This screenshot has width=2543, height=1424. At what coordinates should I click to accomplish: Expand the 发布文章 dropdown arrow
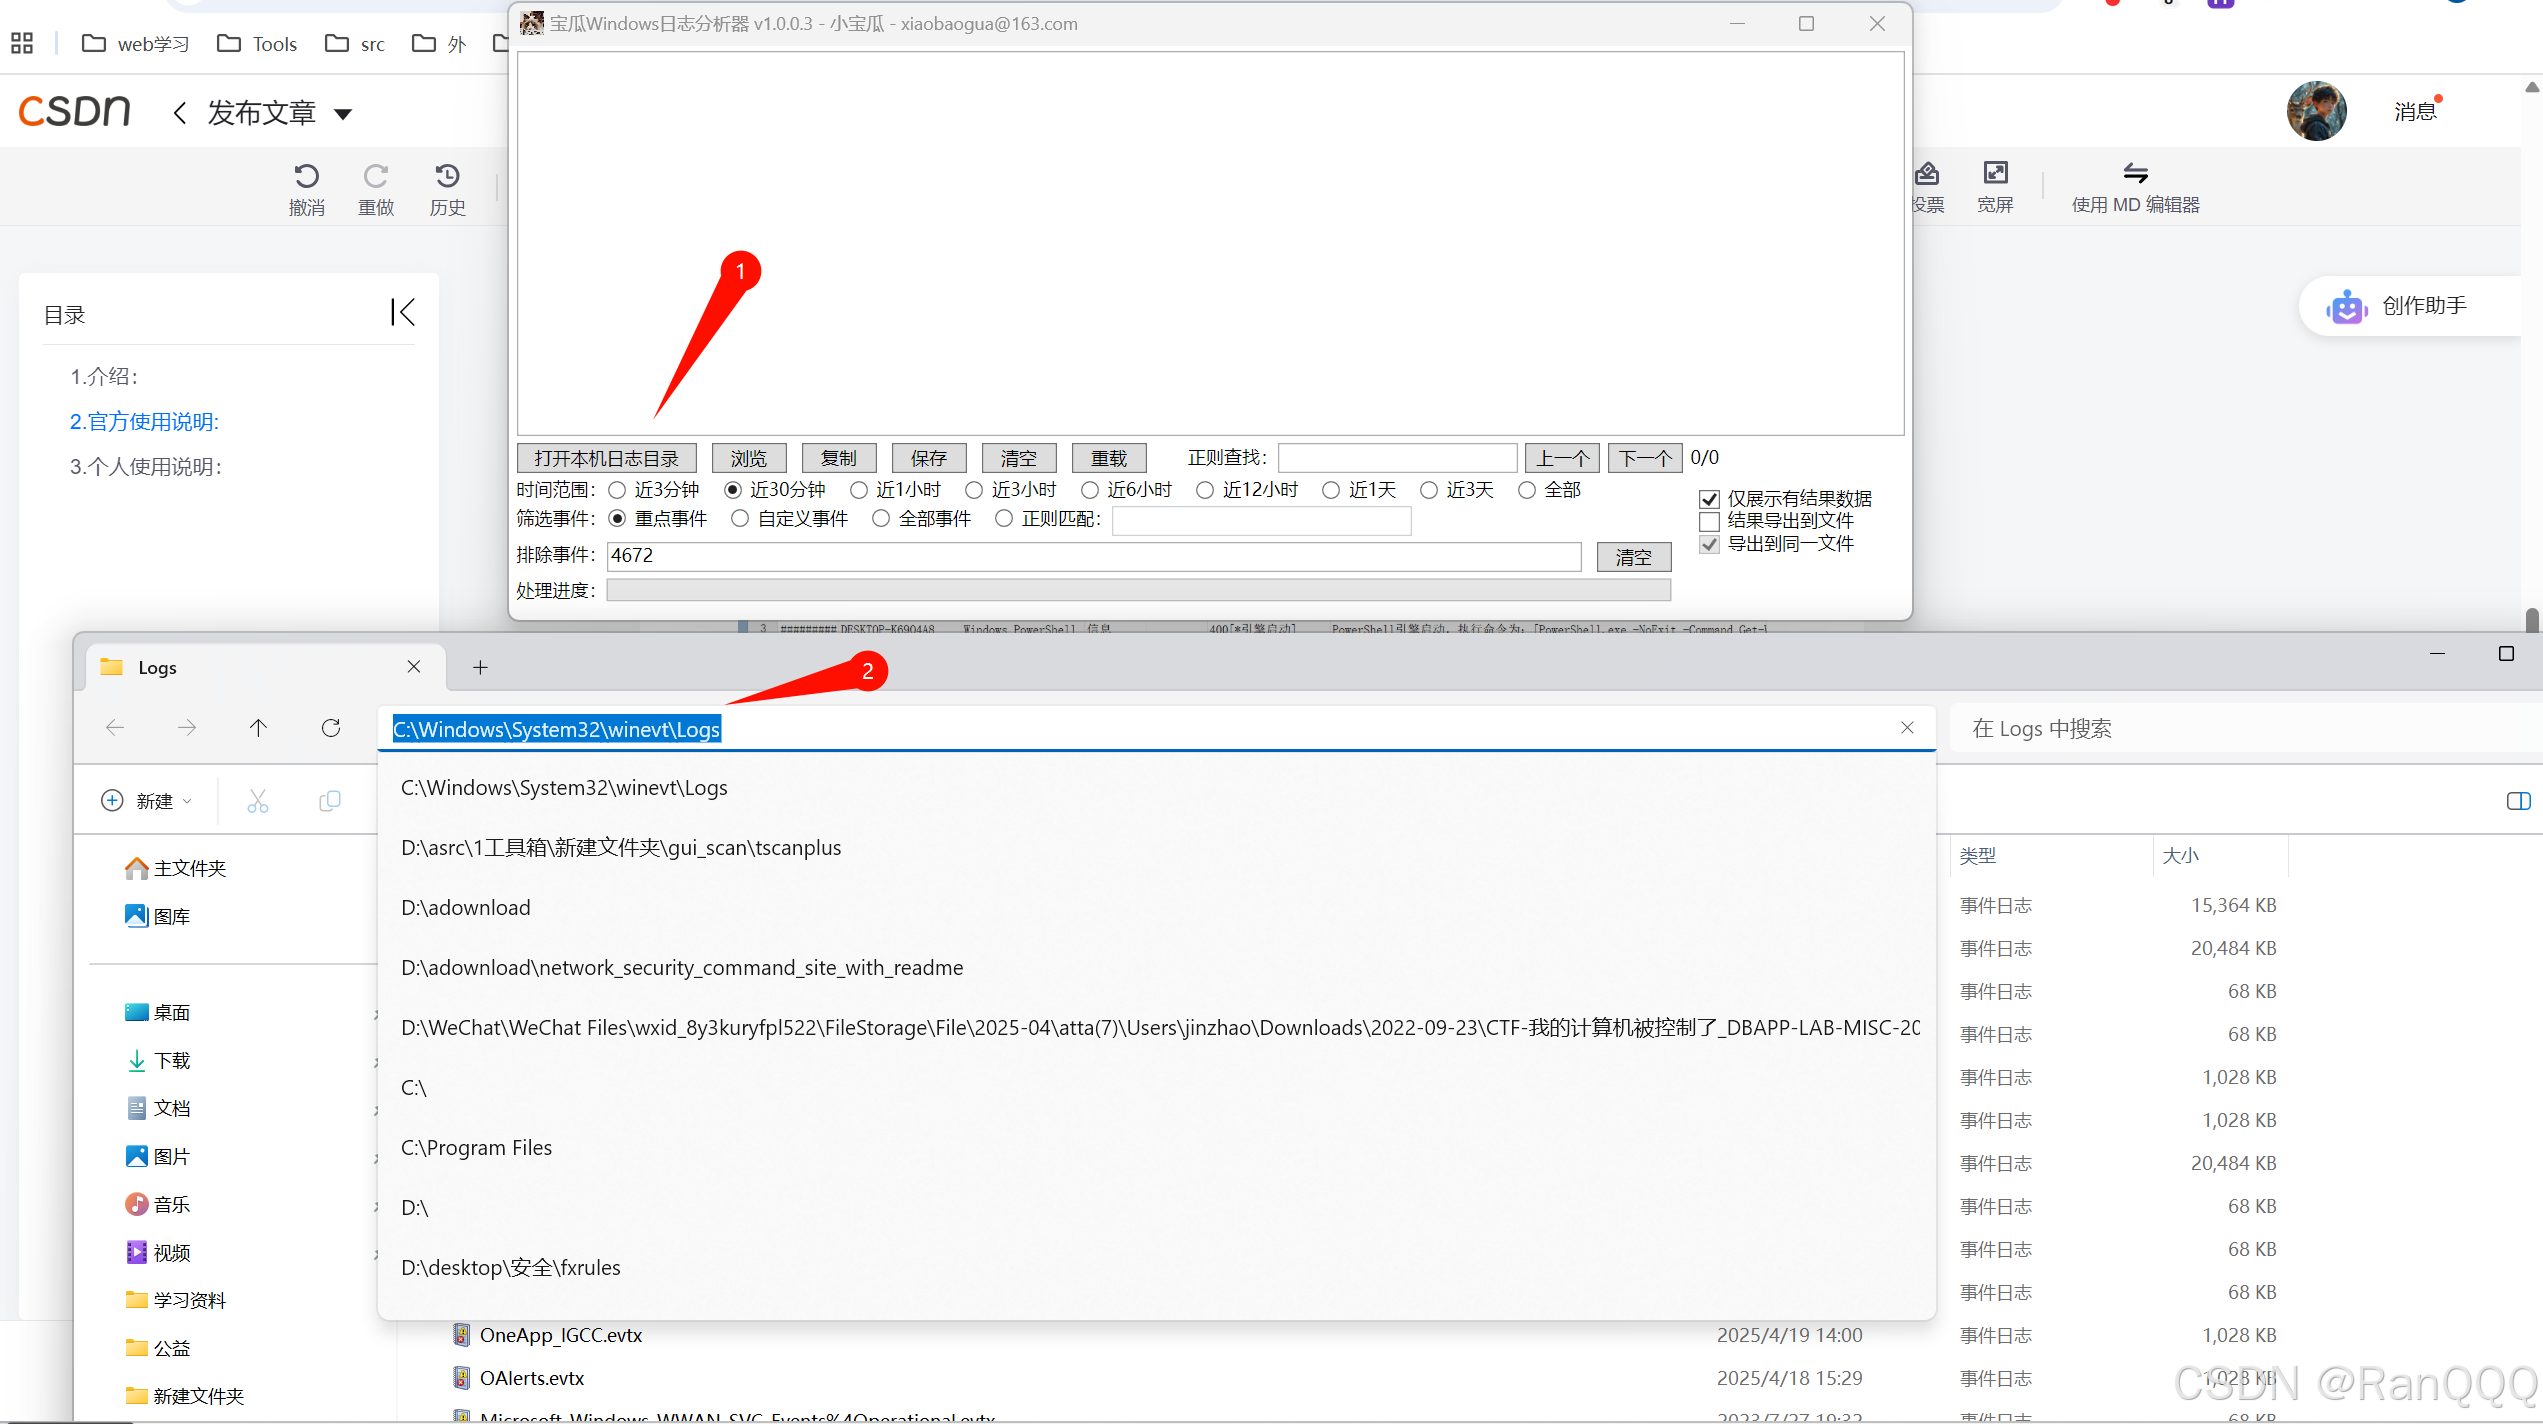coord(343,114)
